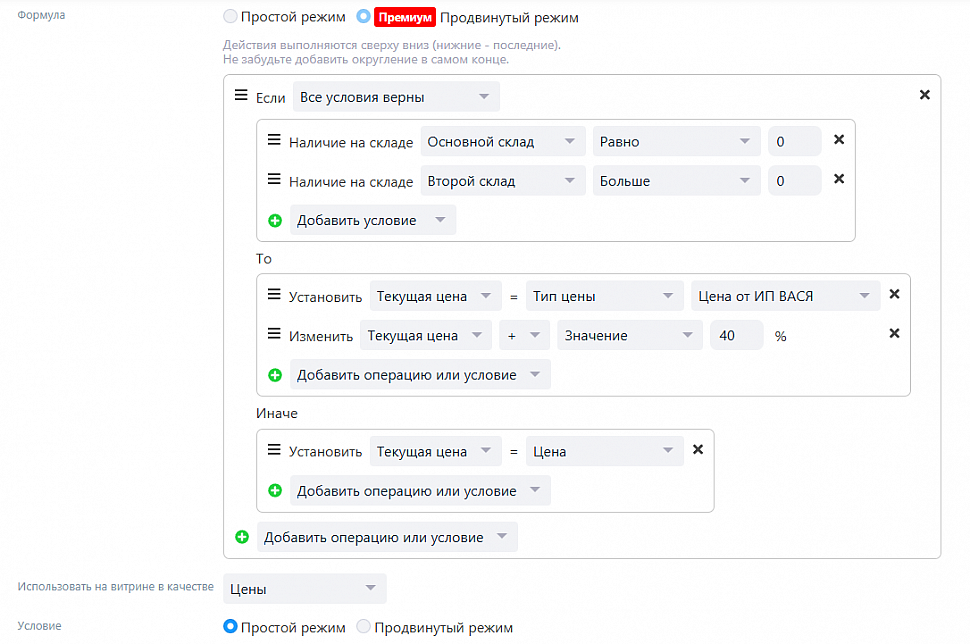Open outer 'Добавить операцию или условие' dropdown

click(x=387, y=537)
